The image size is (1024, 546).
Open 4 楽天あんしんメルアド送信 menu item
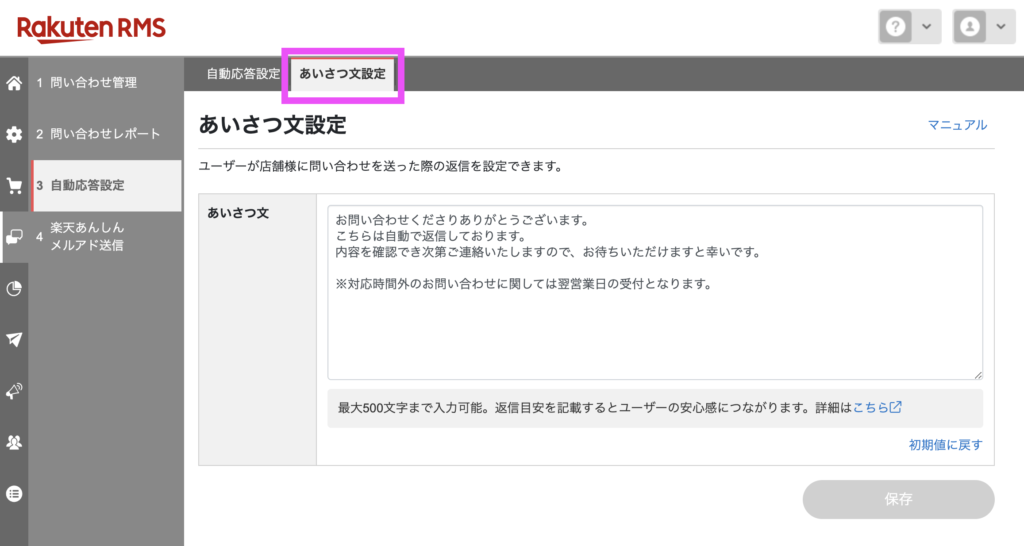point(104,236)
